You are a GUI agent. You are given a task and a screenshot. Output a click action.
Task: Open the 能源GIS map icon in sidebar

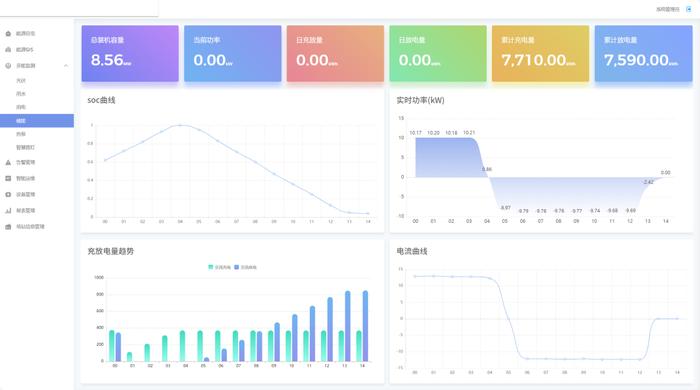click(x=8, y=50)
